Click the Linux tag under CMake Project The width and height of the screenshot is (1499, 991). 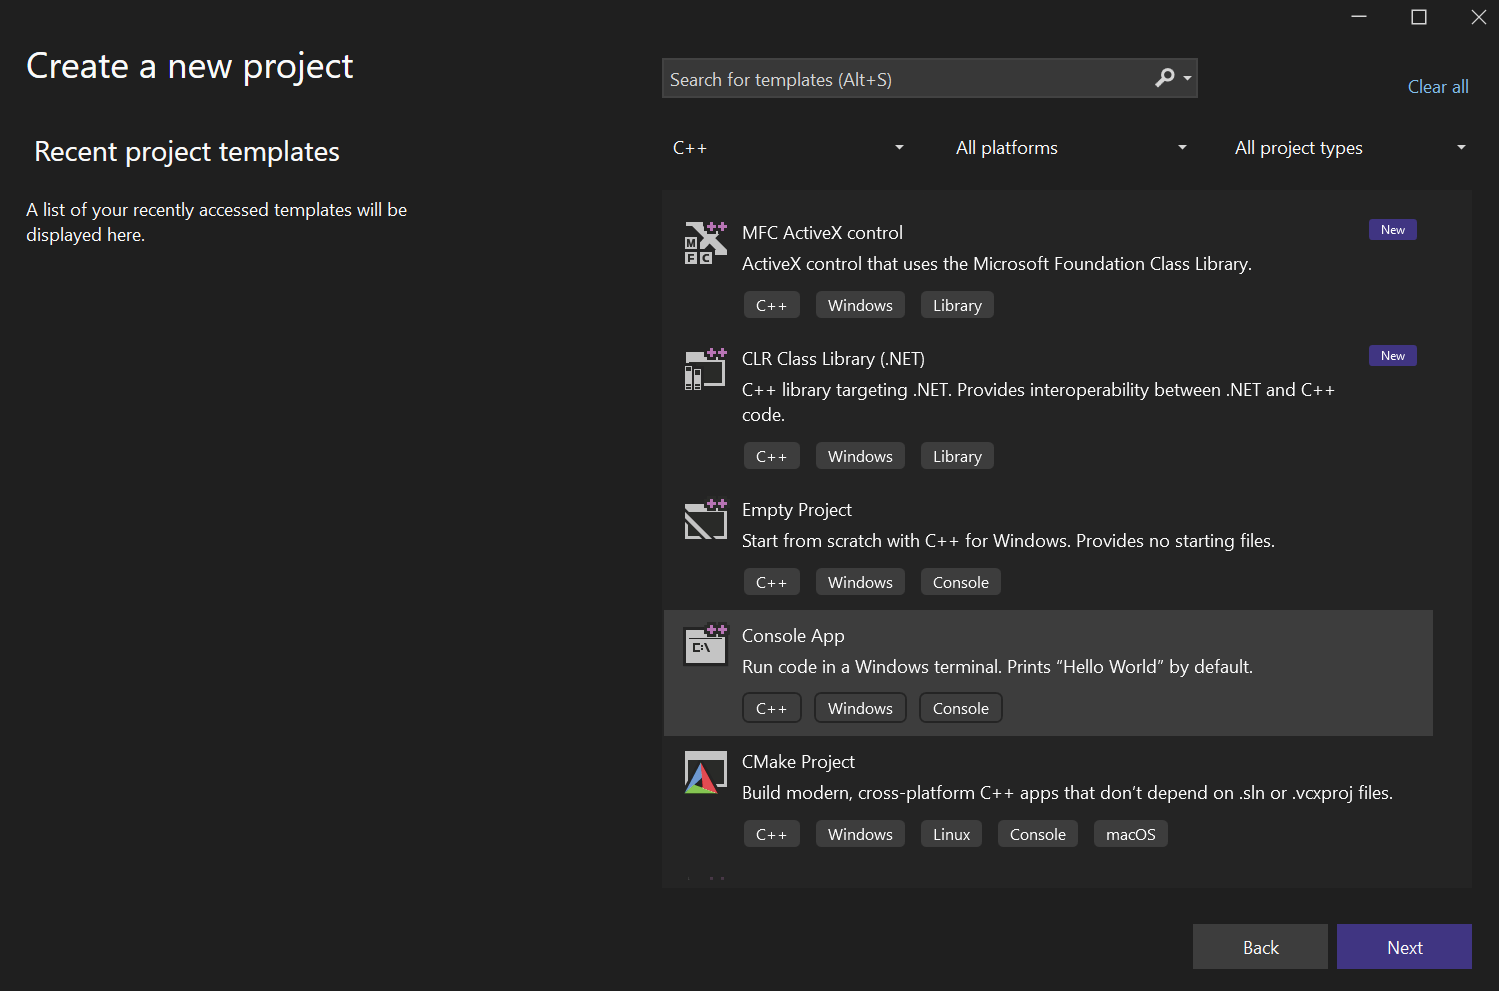tap(951, 834)
